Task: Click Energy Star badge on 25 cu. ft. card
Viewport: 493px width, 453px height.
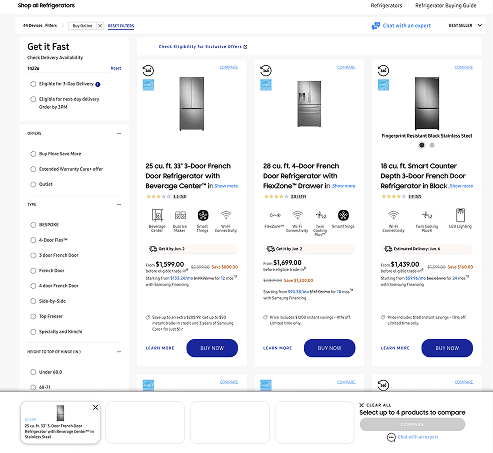Action: tap(148, 85)
